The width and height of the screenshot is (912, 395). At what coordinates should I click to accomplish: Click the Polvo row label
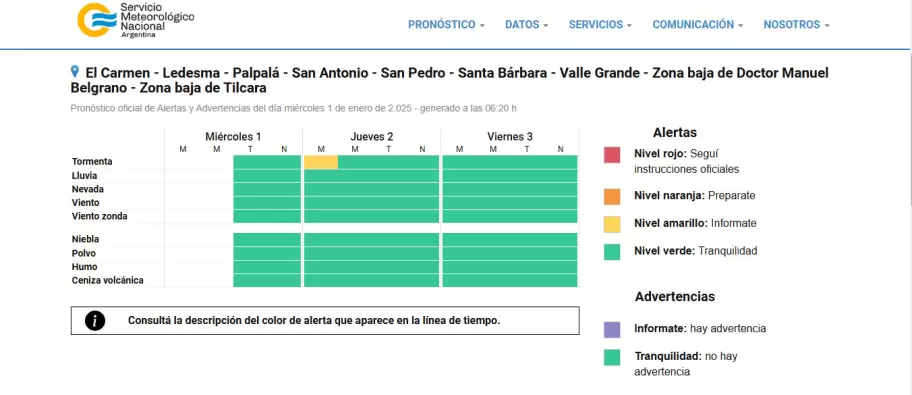tap(84, 253)
